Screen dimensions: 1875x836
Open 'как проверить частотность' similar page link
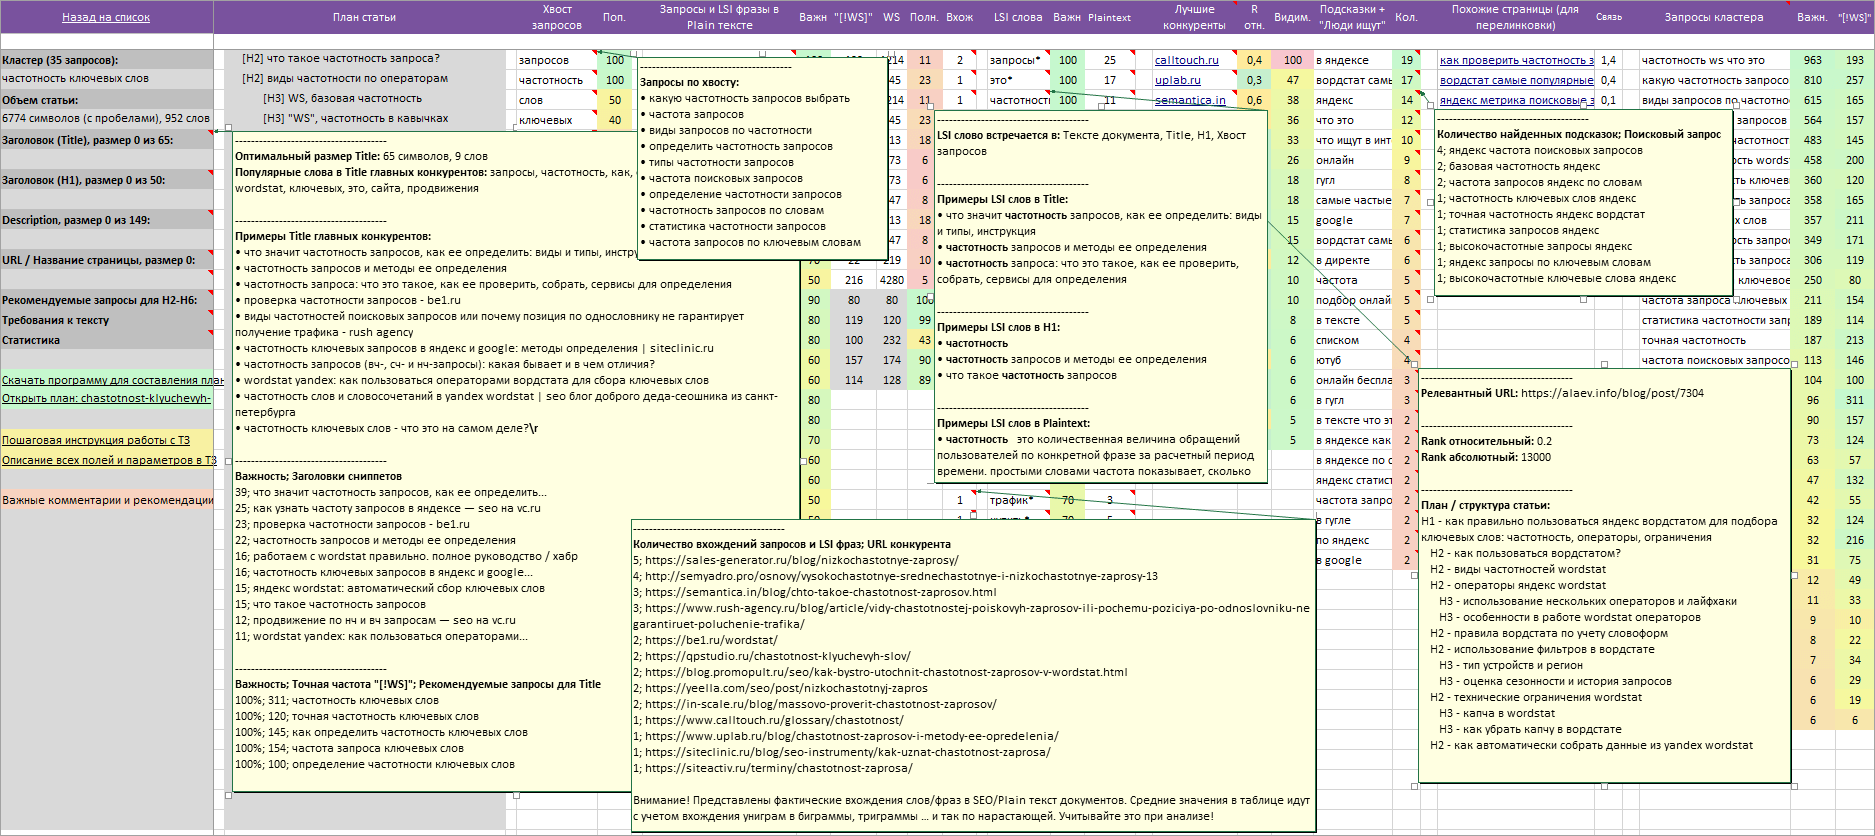(x=1516, y=60)
